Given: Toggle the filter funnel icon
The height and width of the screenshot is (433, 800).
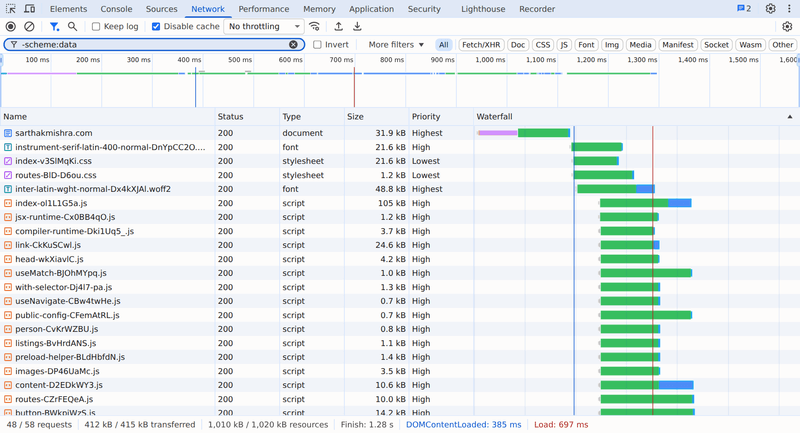Looking at the screenshot, I should click(x=54, y=27).
